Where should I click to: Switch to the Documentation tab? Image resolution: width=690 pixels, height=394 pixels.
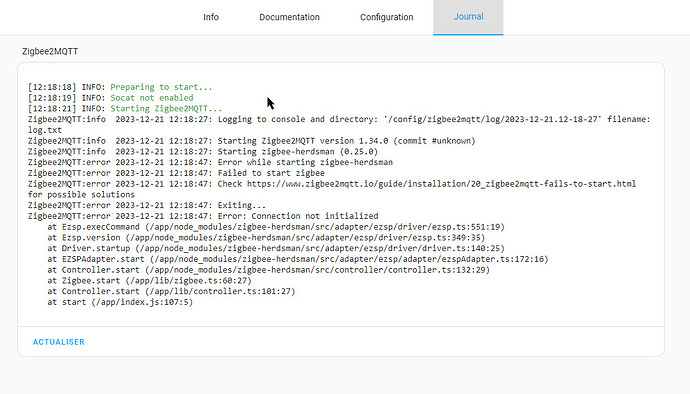coord(289,17)
